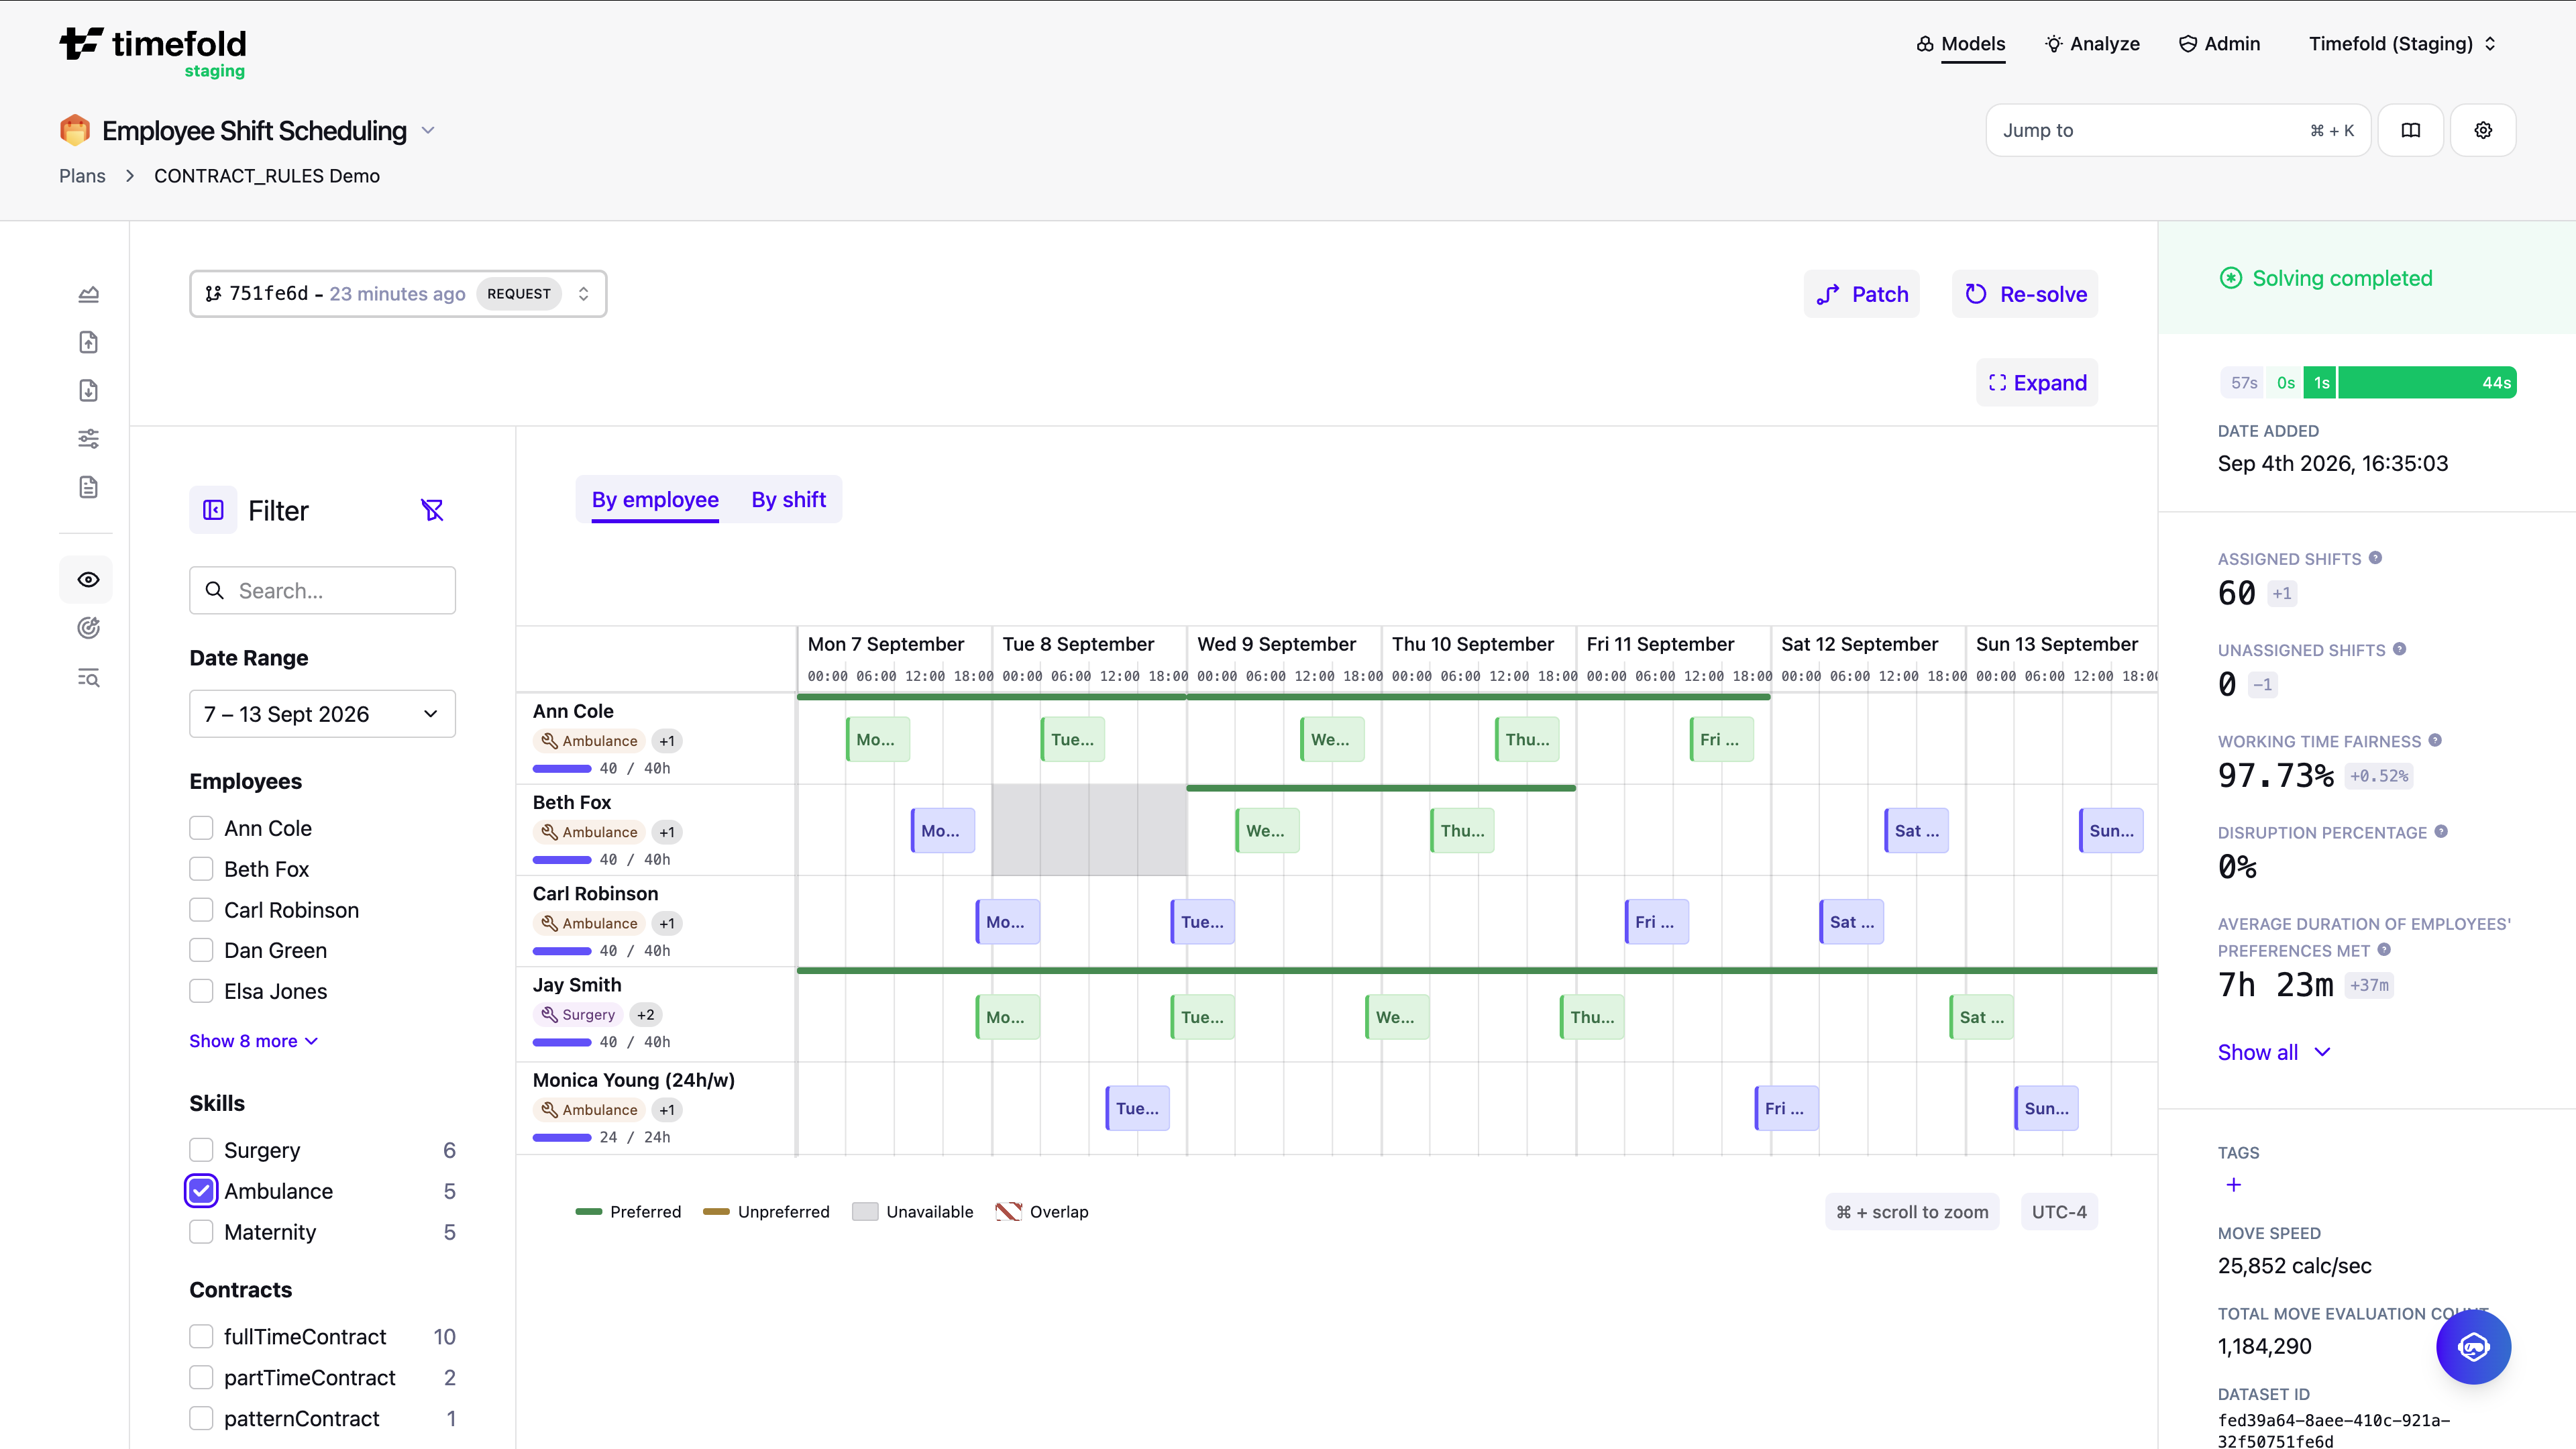Open the Models nav item

[x=1960, y=44]
